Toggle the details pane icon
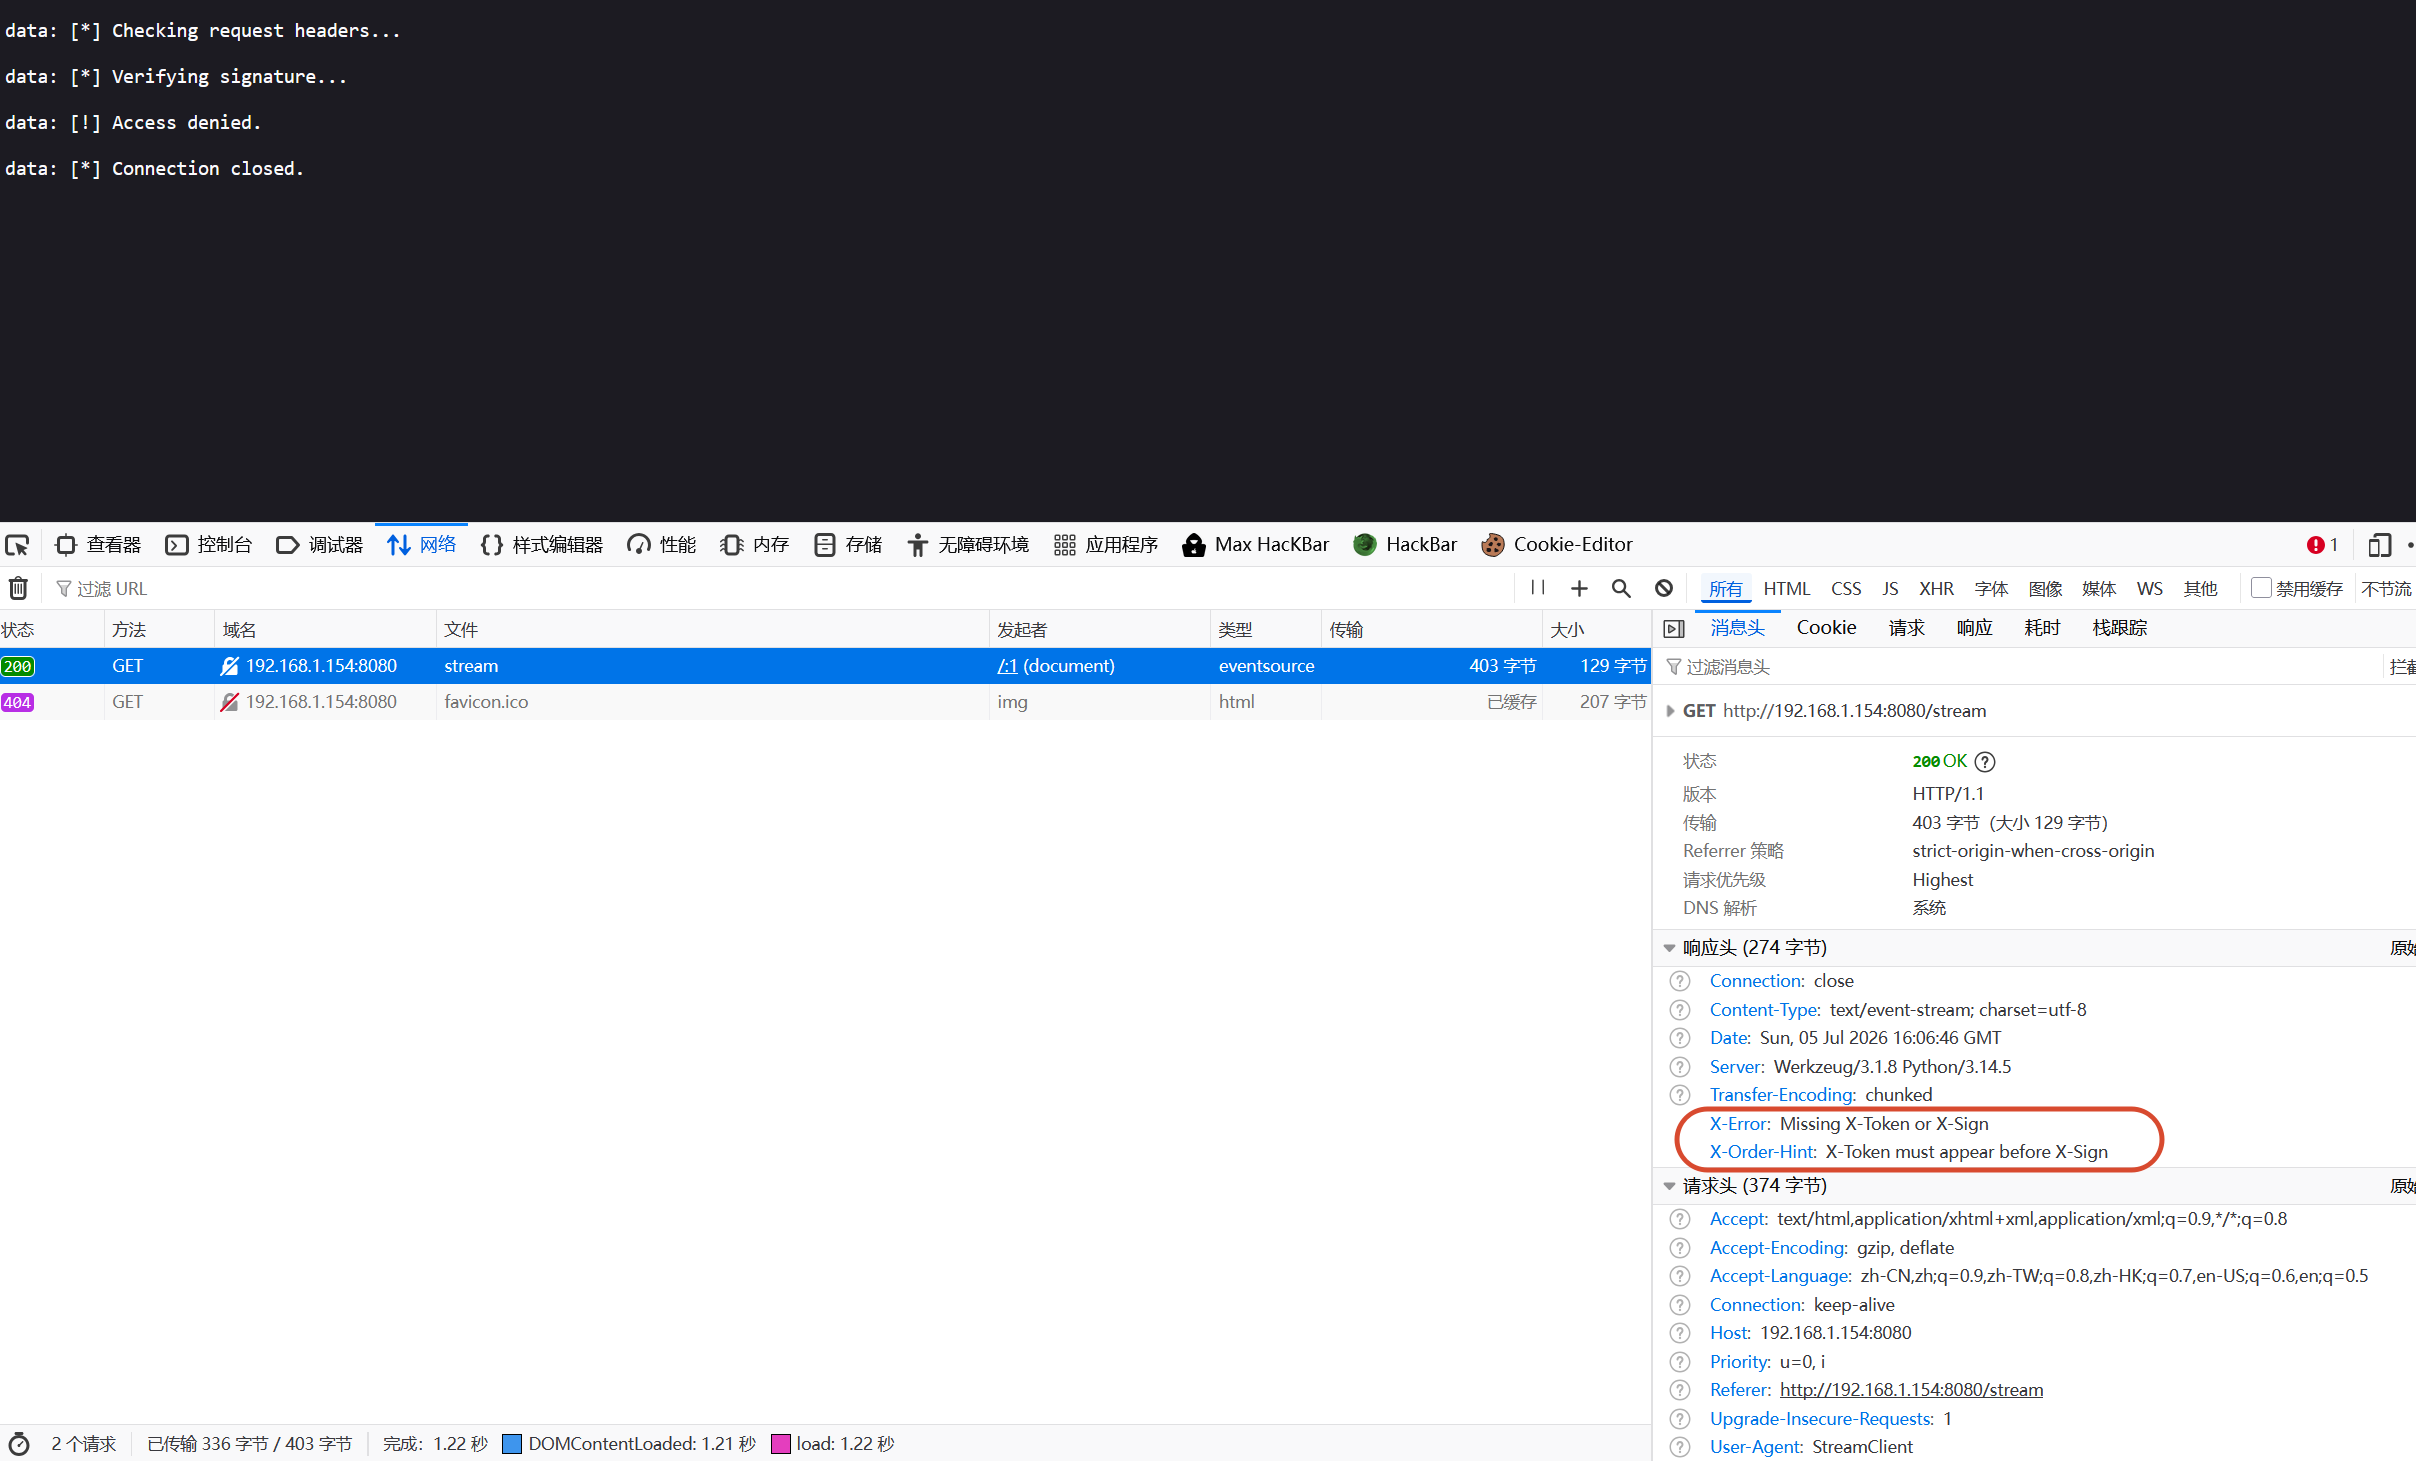The height and width of the screenshot is (1461, 2416). click(x=1674, y=628)
